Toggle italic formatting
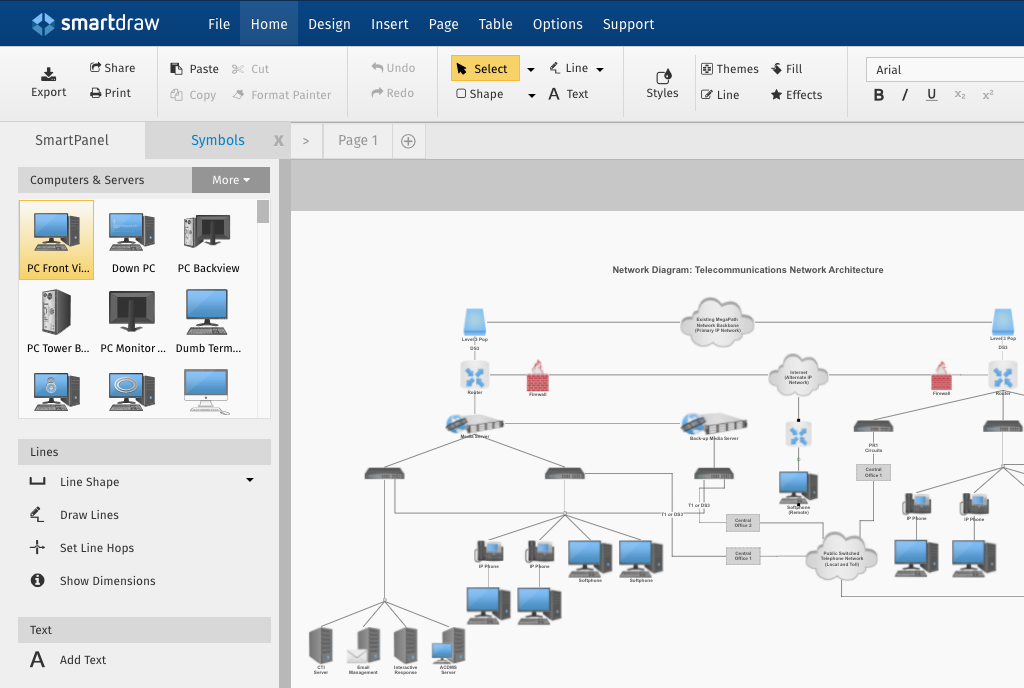Screen dimensions: 1024x688 [x=904, y=95]
